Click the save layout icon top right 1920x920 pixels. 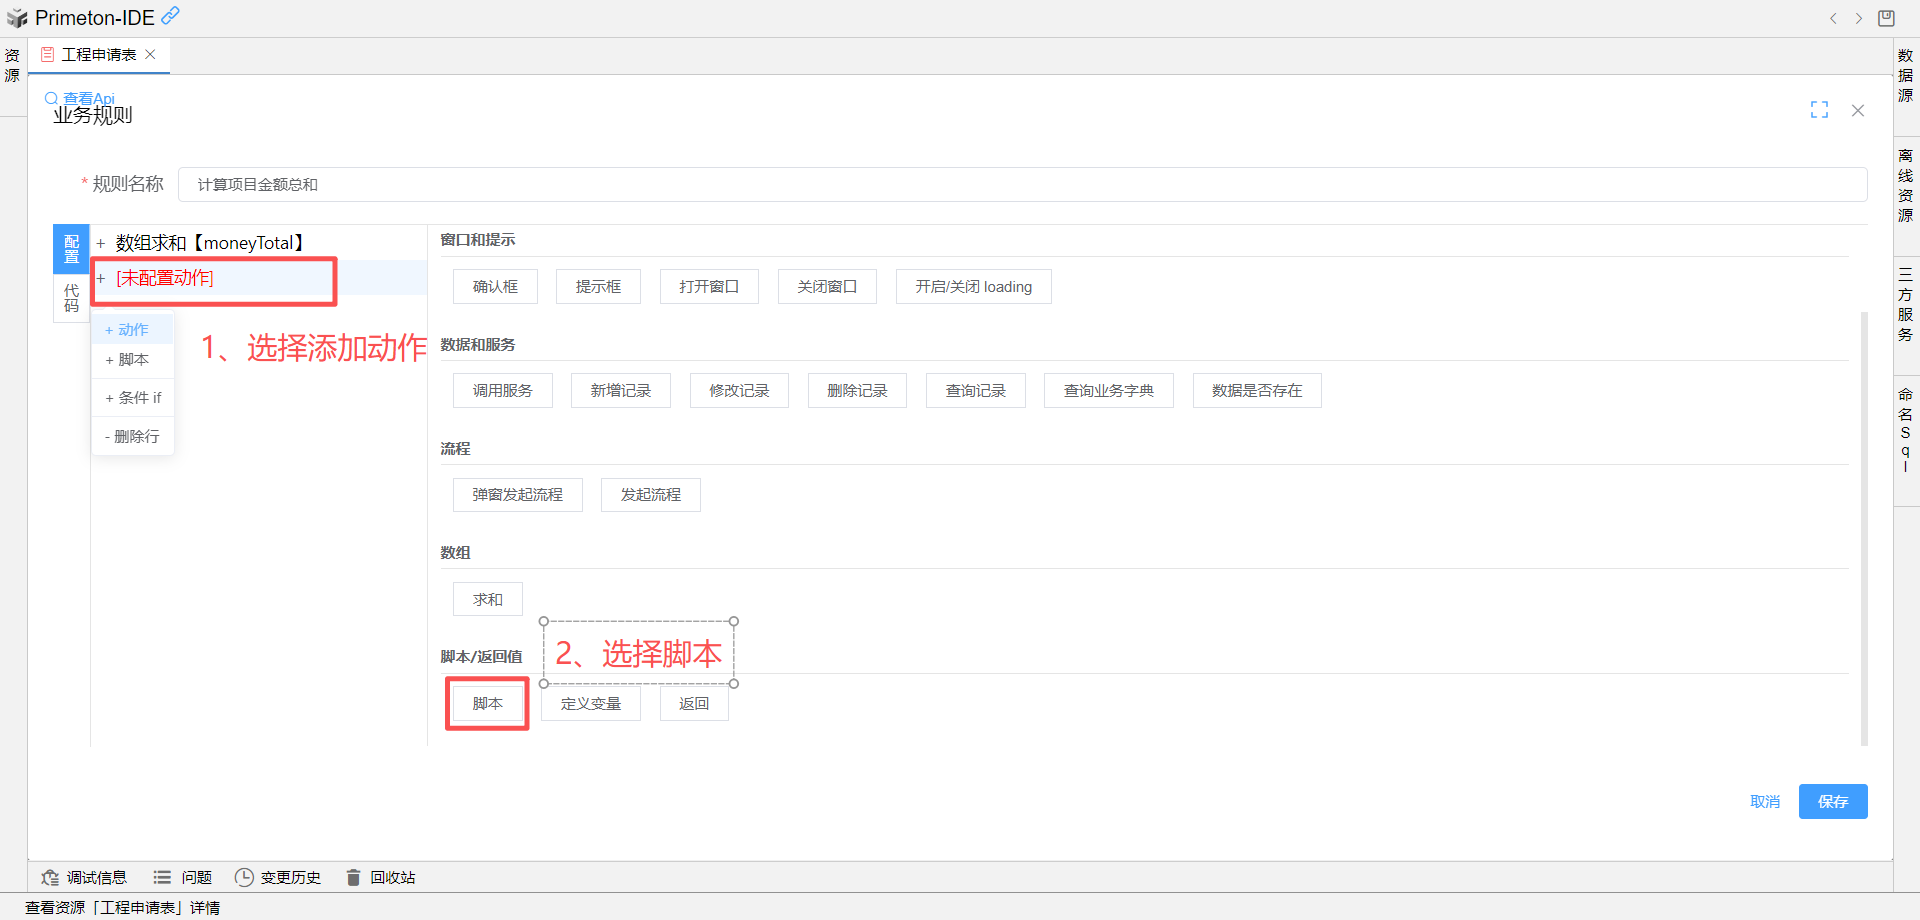(1886, 18)
